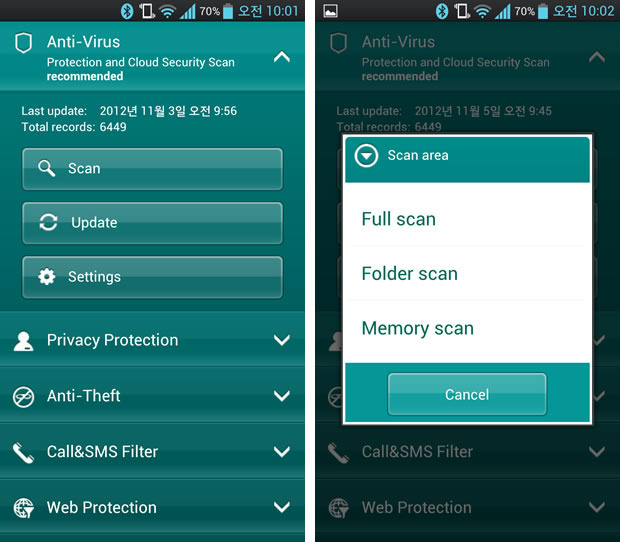Select Full scan option in dialog

click(467, 219)
